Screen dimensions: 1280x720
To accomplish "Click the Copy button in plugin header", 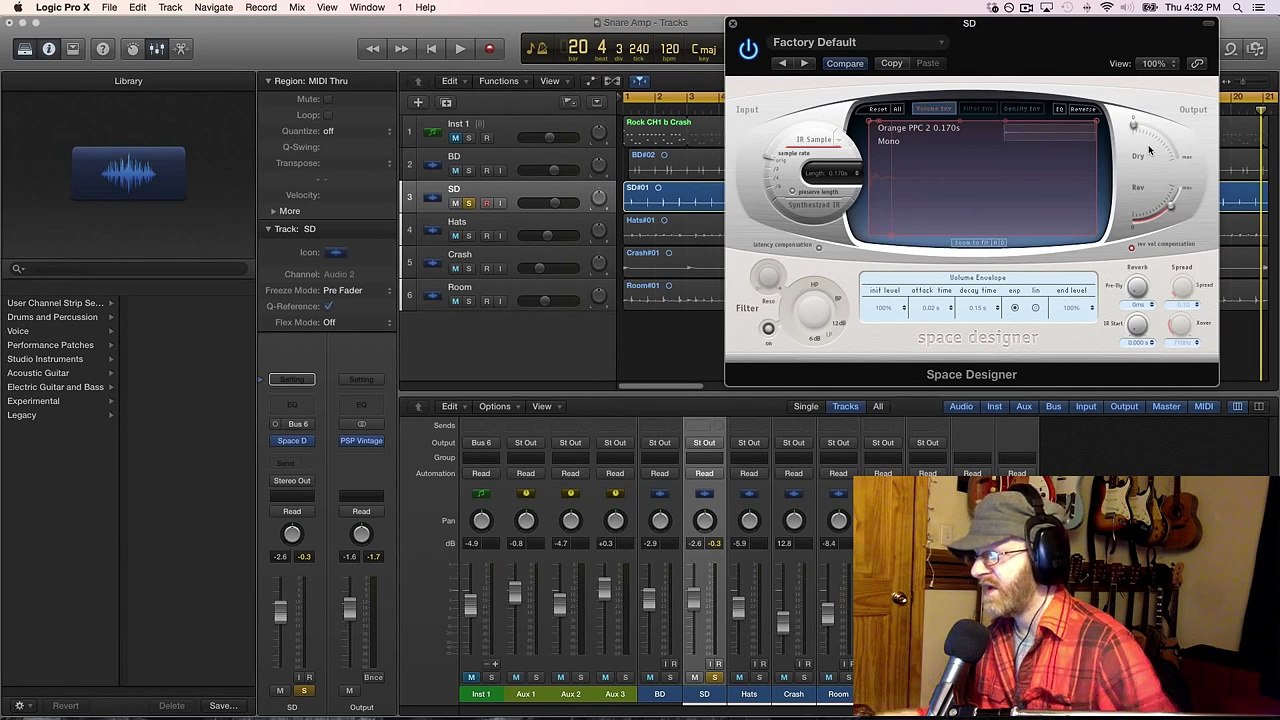I will click(891, 64).
